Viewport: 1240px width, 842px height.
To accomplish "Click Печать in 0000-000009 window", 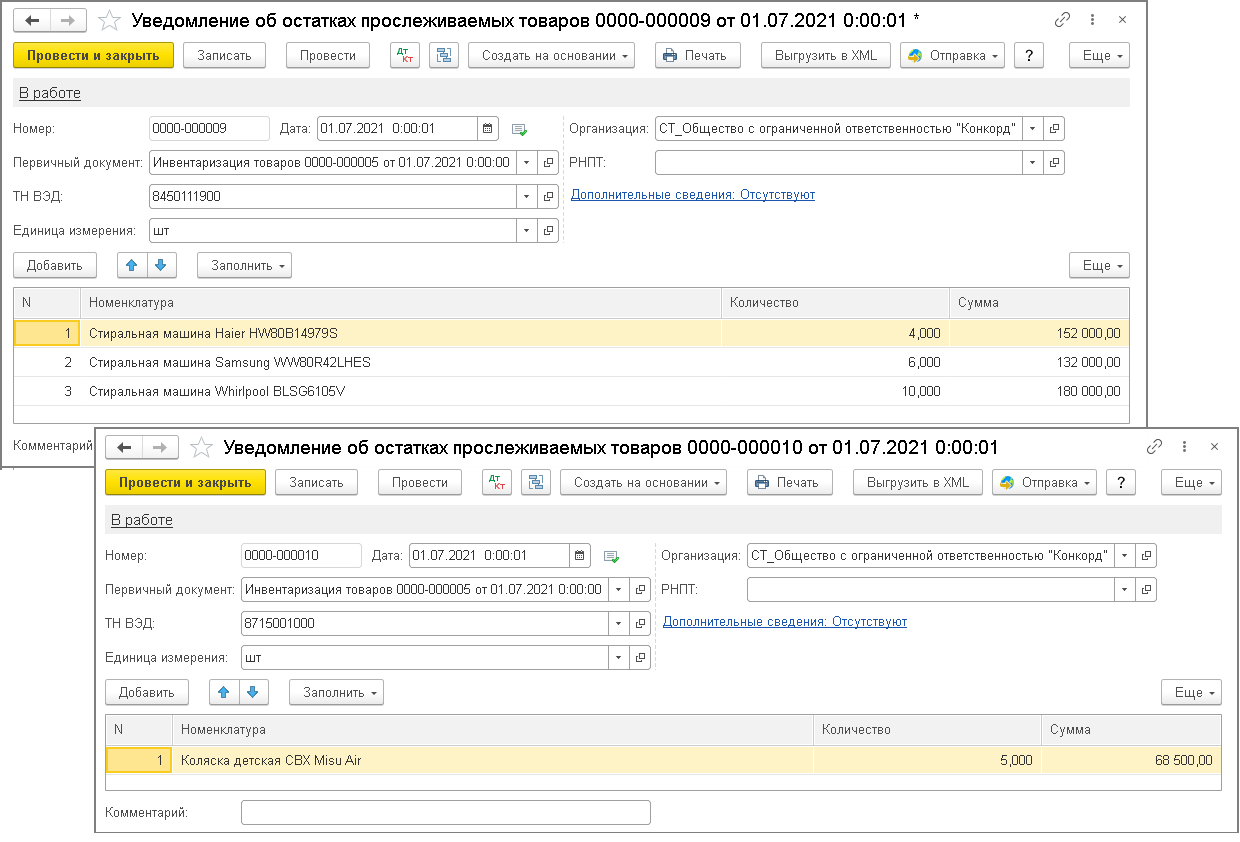I will [698, 55].
